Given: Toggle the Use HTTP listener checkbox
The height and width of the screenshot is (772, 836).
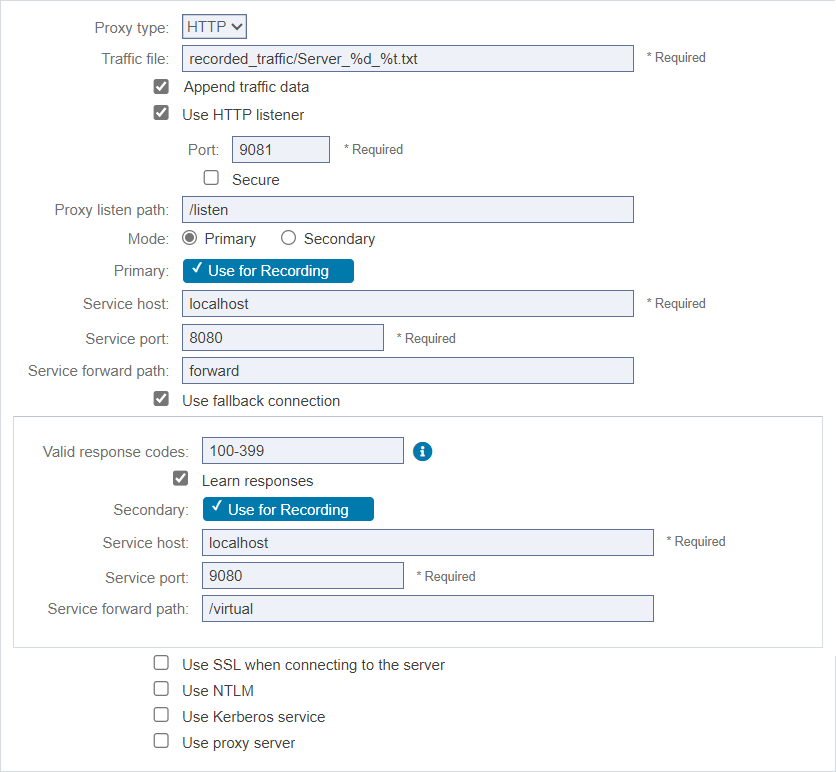Looking at the screenshot, I should [161, 113].
